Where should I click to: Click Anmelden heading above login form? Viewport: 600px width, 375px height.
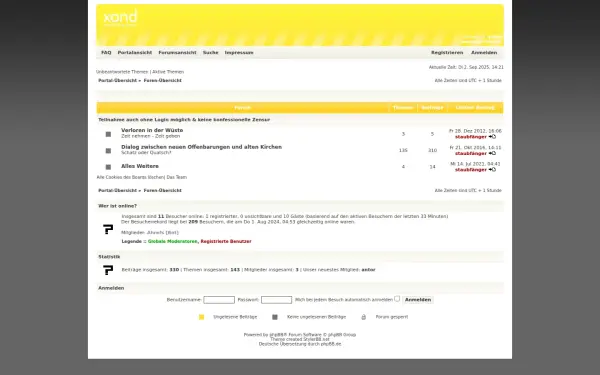[x=111, y=288]
